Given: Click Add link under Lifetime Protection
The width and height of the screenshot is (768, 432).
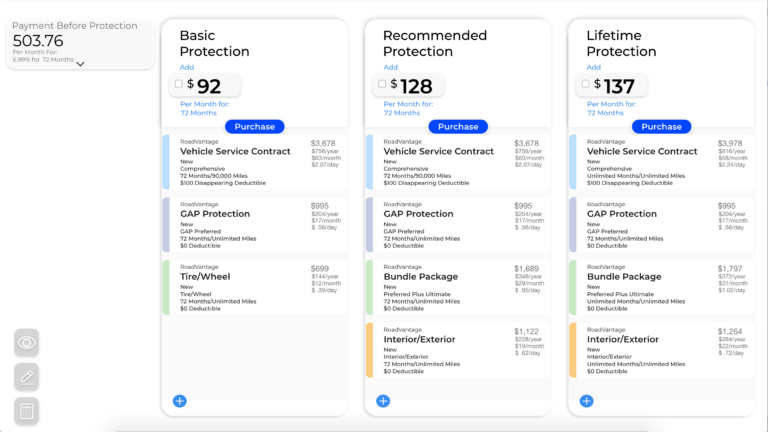Looking at the screenshot, I should [x=593, y=67].
